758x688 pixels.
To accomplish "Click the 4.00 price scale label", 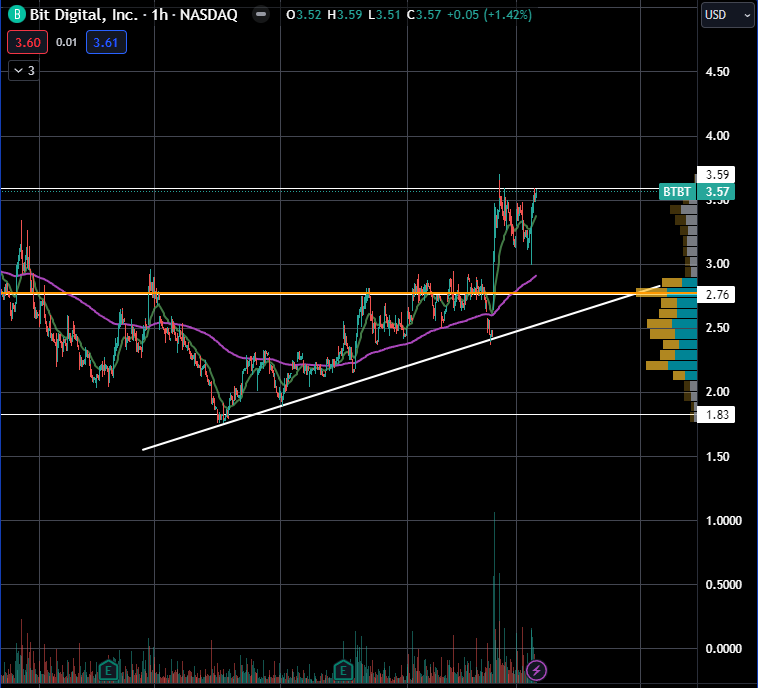I will click(x=717, y=136).
